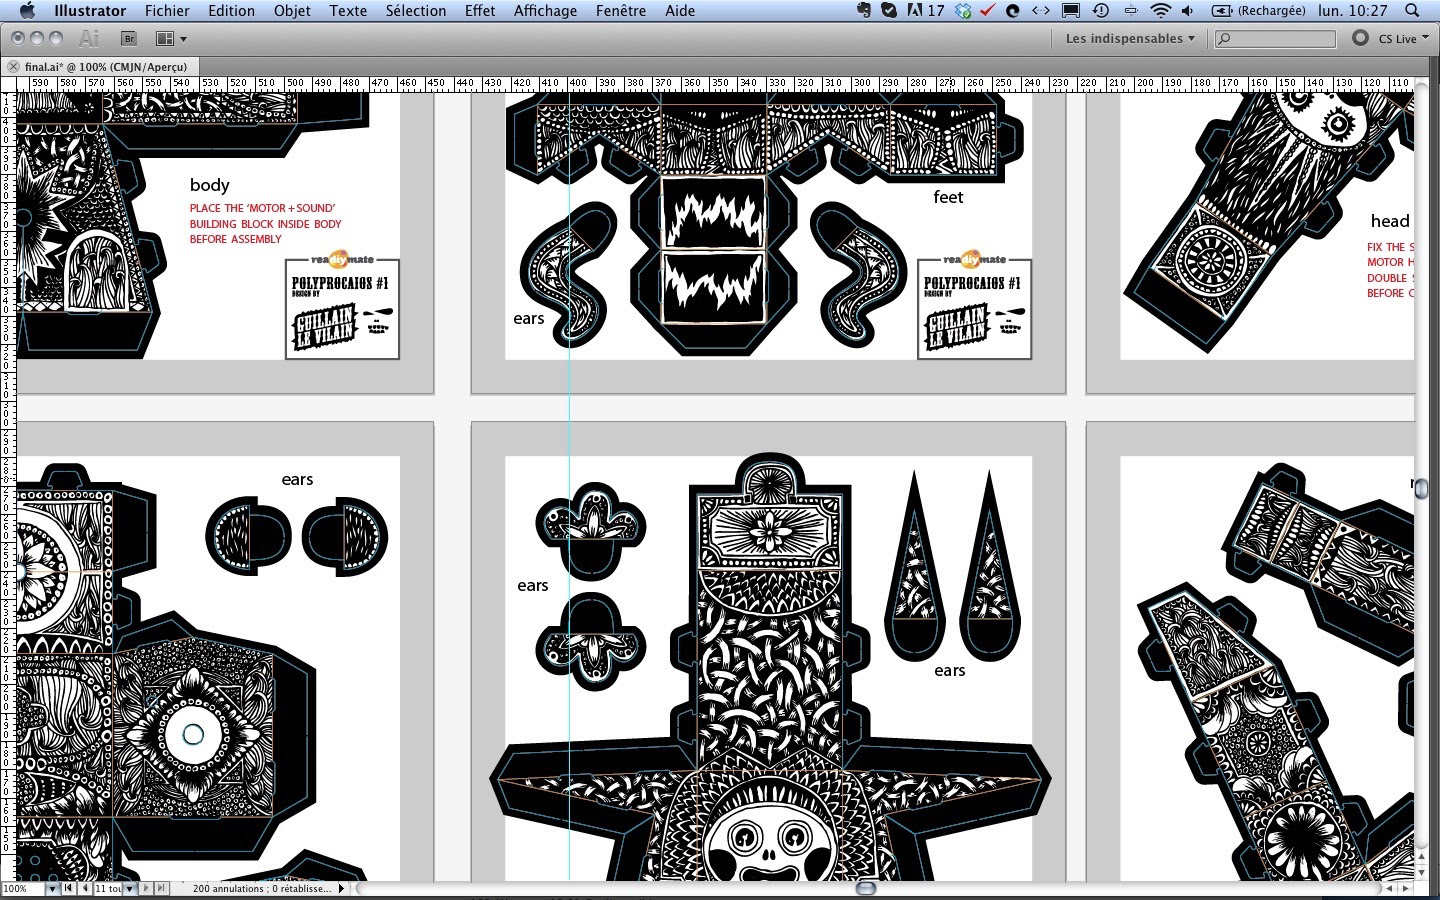Open the CS Live dropdown
This screenshot has width=1440, height=900.
tap(1403, 38)
